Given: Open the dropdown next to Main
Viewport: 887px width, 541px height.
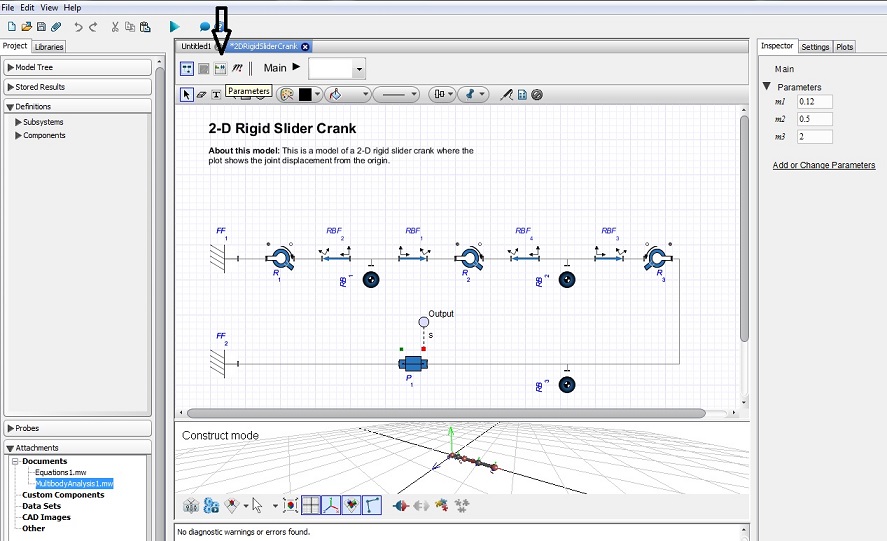Looking at the screenshot, I should tap(359, 69).
